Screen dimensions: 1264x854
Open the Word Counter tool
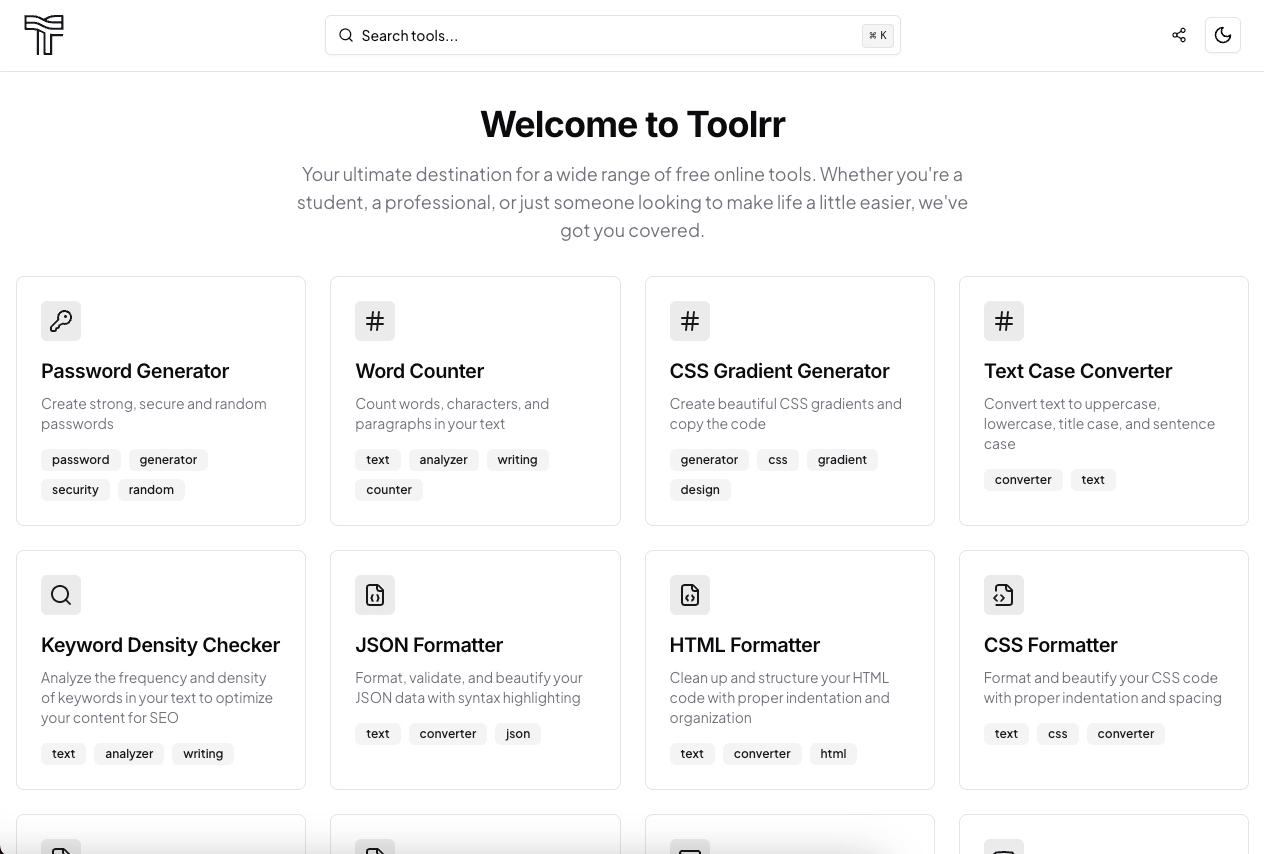(x=419, y=371)
